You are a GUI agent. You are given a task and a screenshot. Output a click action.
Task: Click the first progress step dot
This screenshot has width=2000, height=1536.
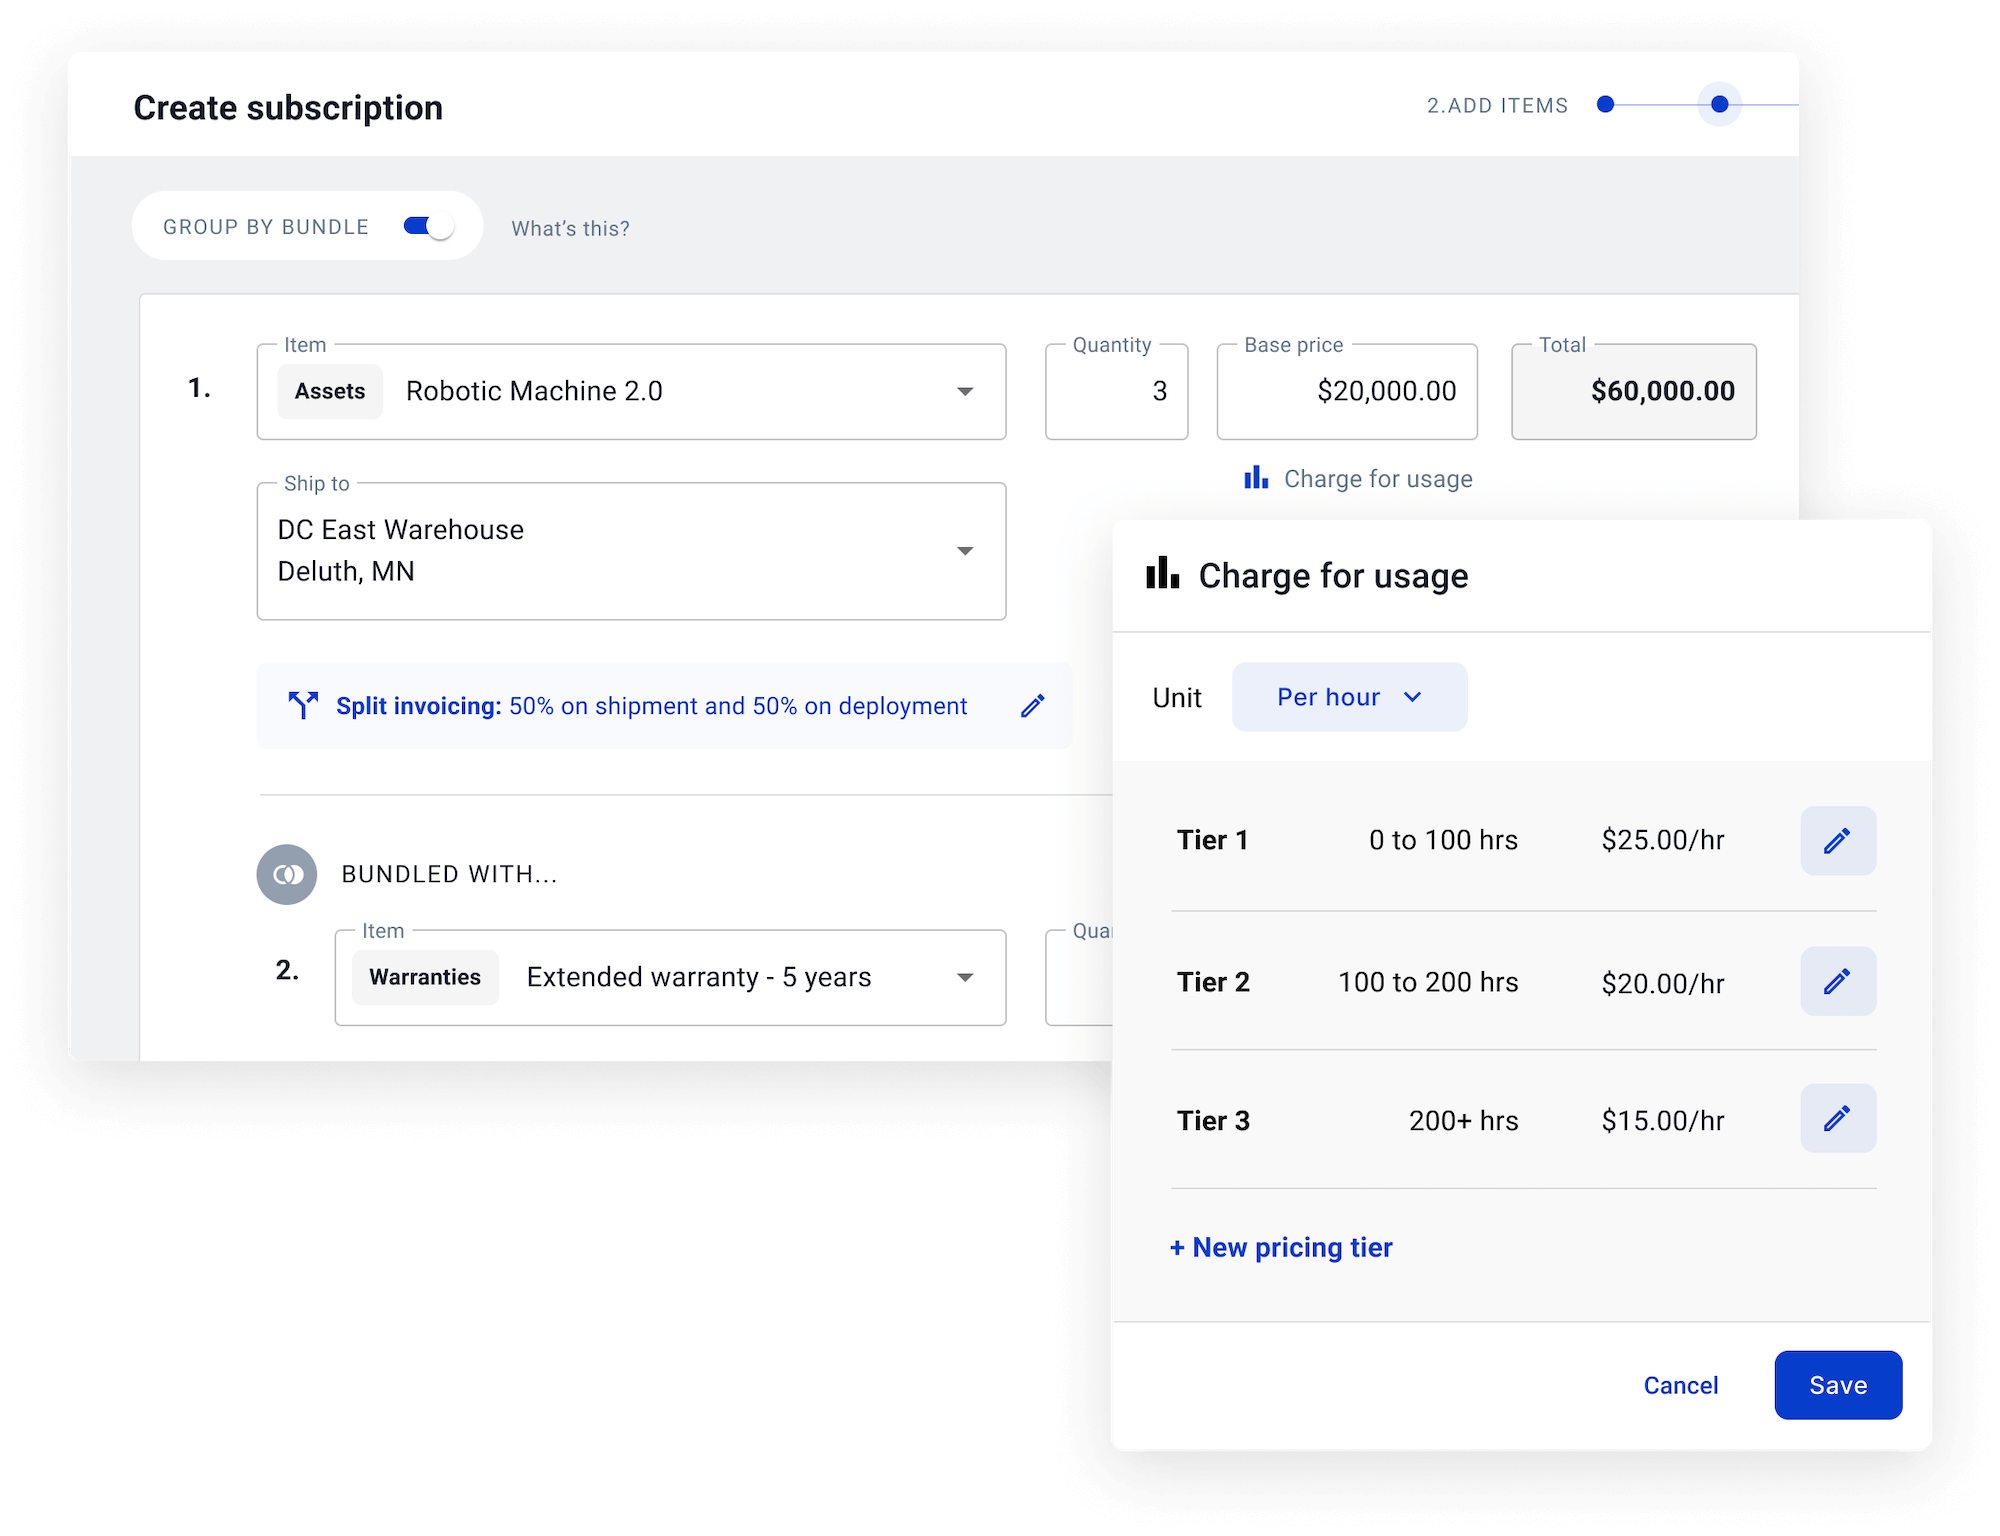(x=1605, y=104)
